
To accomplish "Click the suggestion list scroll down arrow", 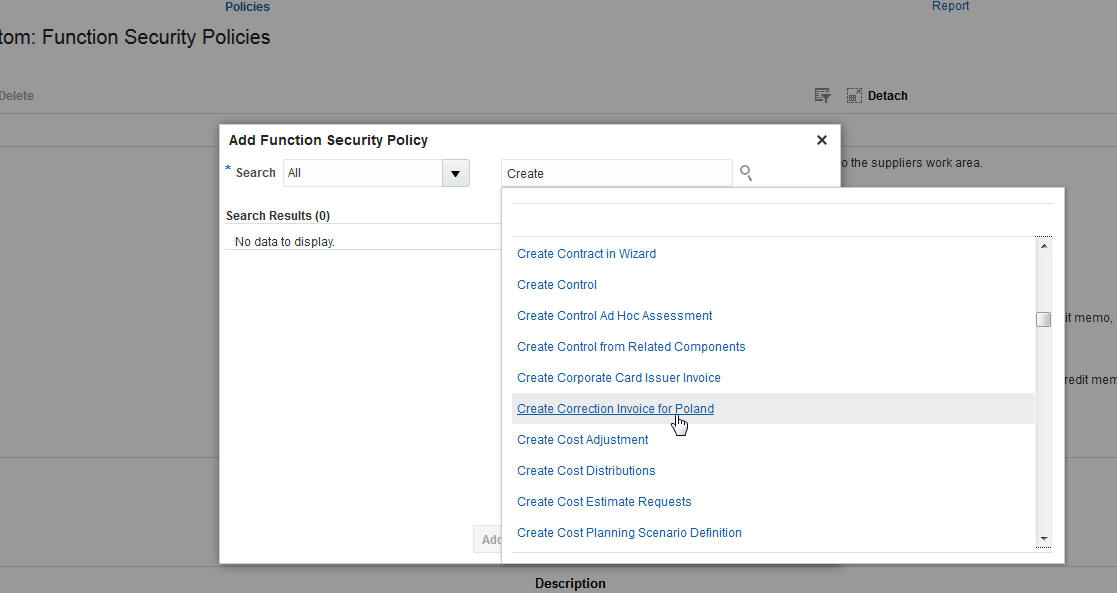I will tap(1044, 539).
